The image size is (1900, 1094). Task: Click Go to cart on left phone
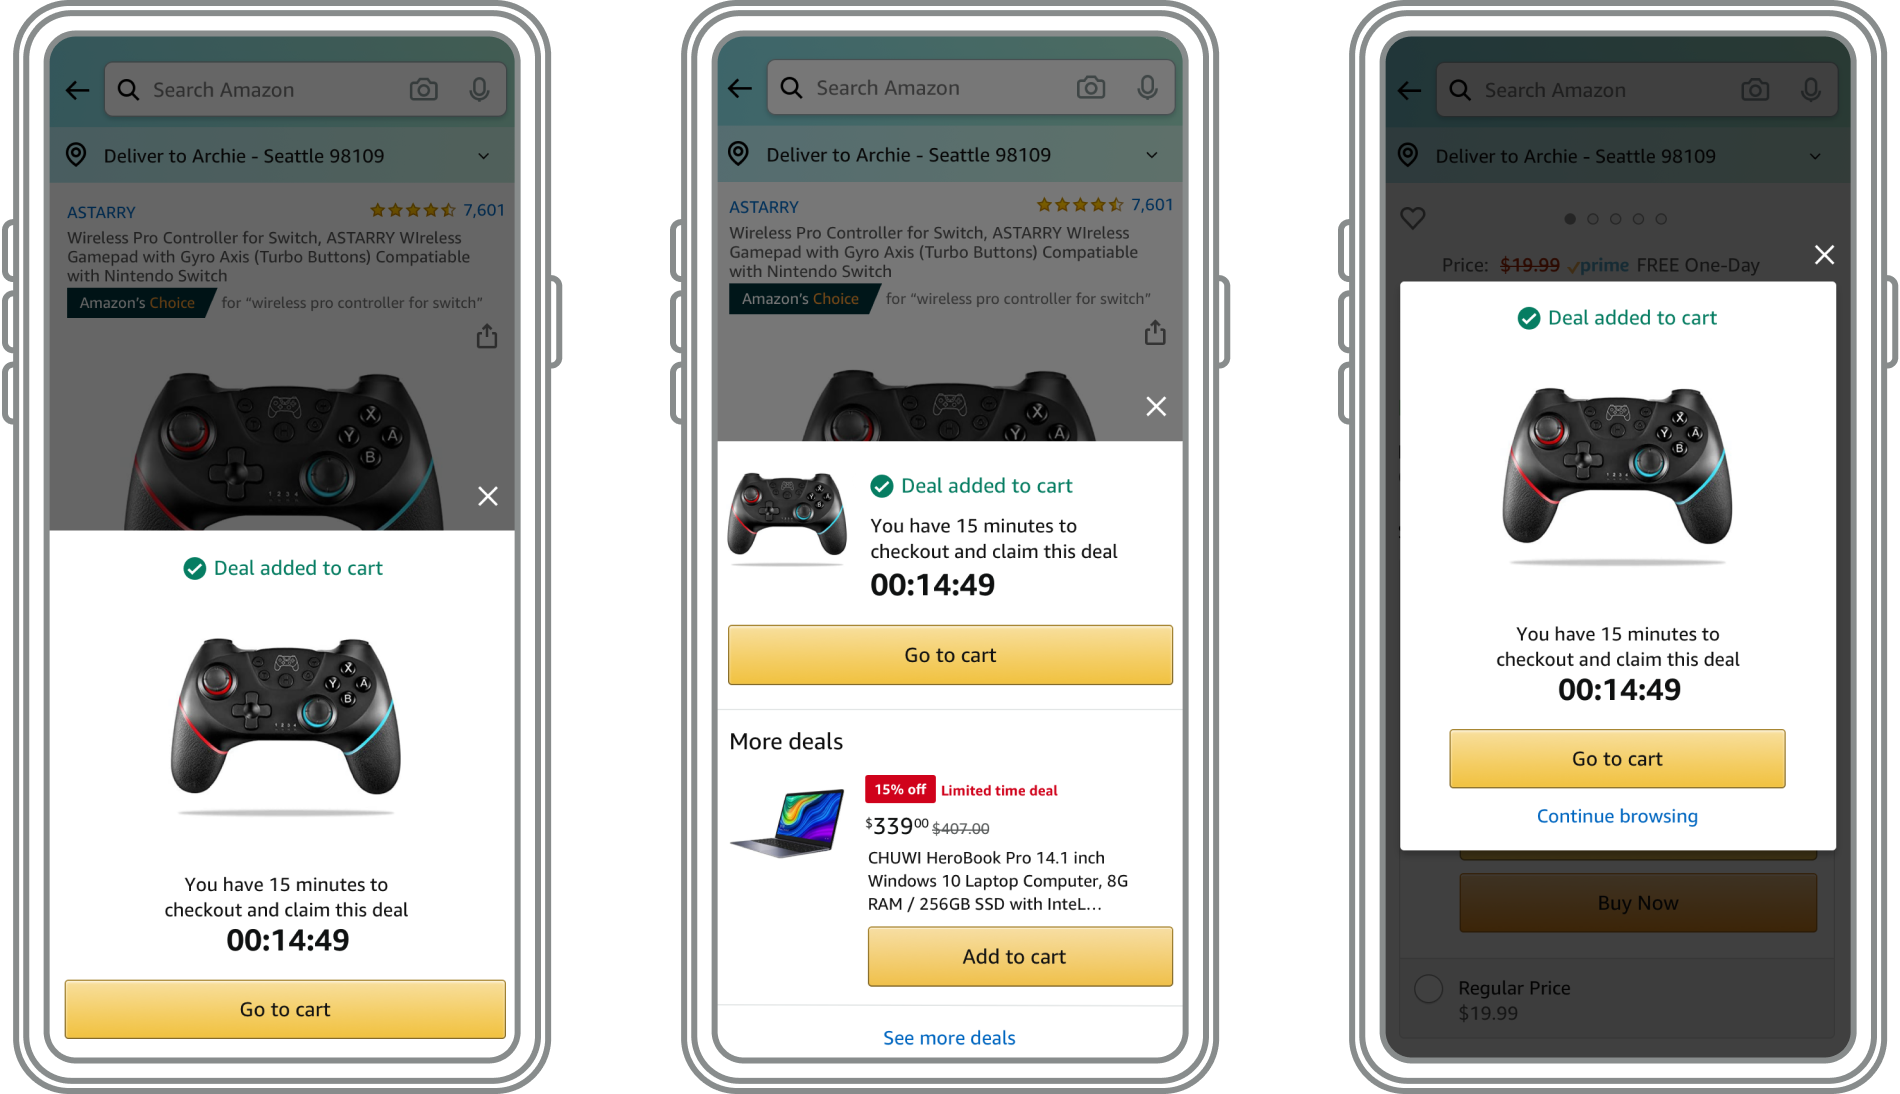pyautogui.click(x=285, y=1009)
